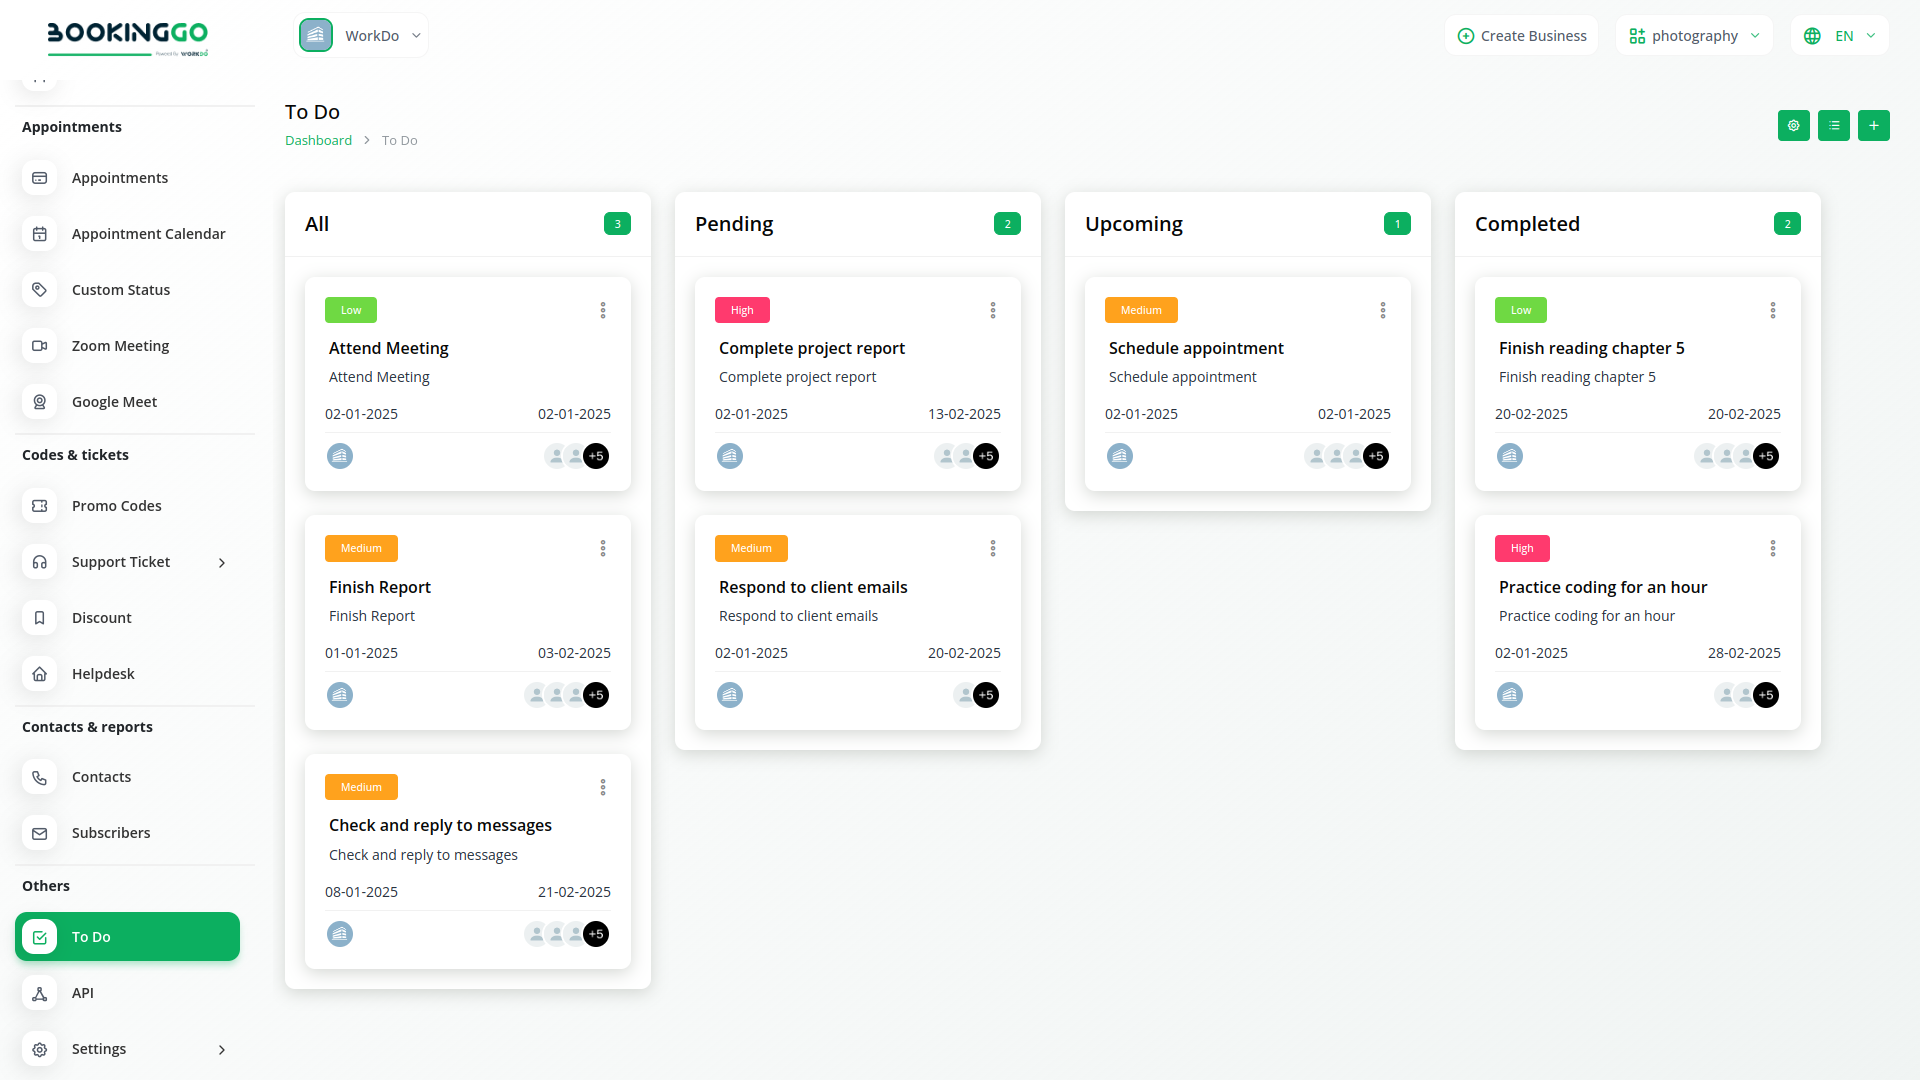
Task: Open the To Do settings gear icon
Action: 1793,126
